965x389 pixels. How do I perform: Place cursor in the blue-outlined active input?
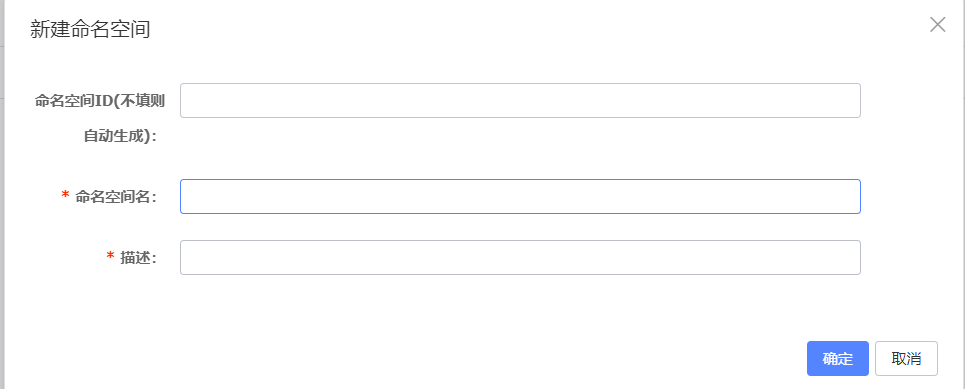(x=520, y=196)
